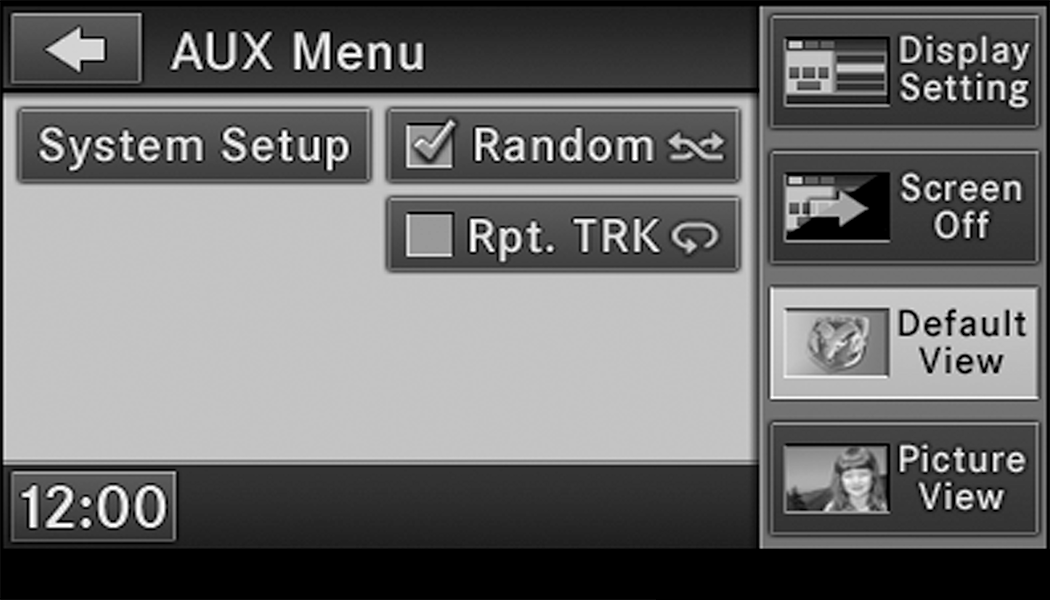Viewport: 1050px width, 600px height.
Task: Open System Setup
Action: [x=194, y=145]
